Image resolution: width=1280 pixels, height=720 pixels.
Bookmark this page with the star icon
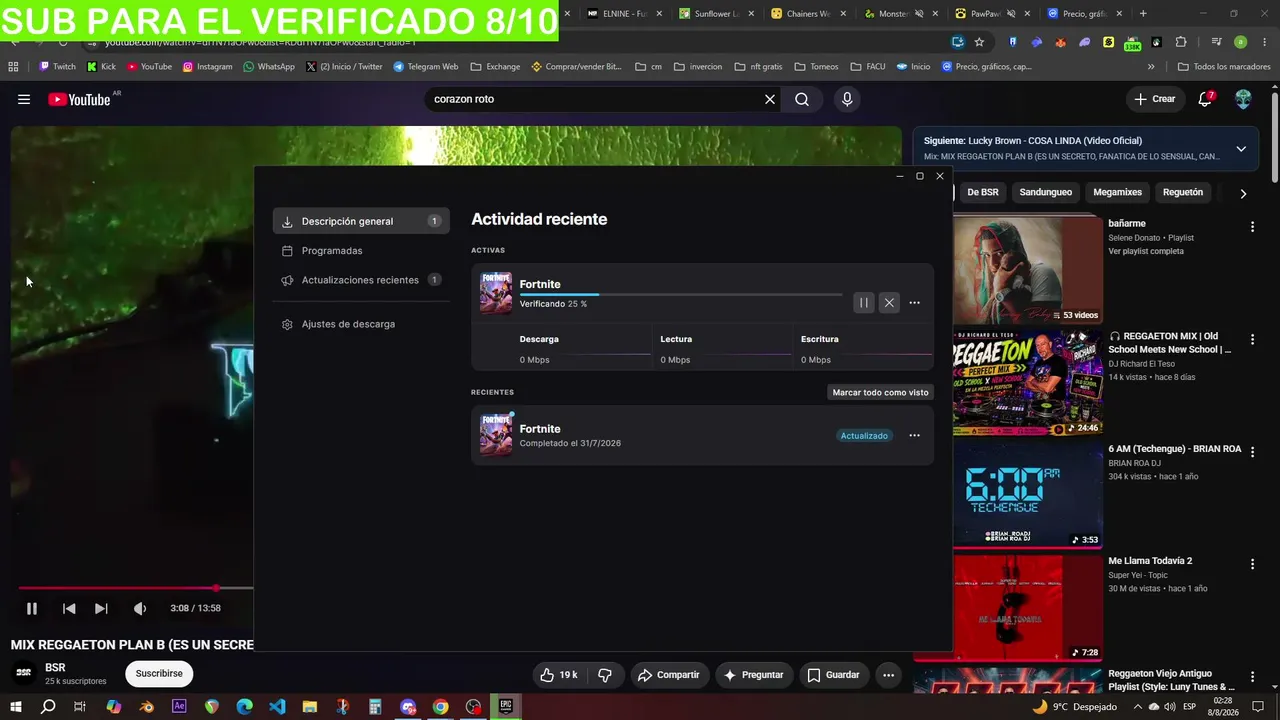tap(979, 42)
